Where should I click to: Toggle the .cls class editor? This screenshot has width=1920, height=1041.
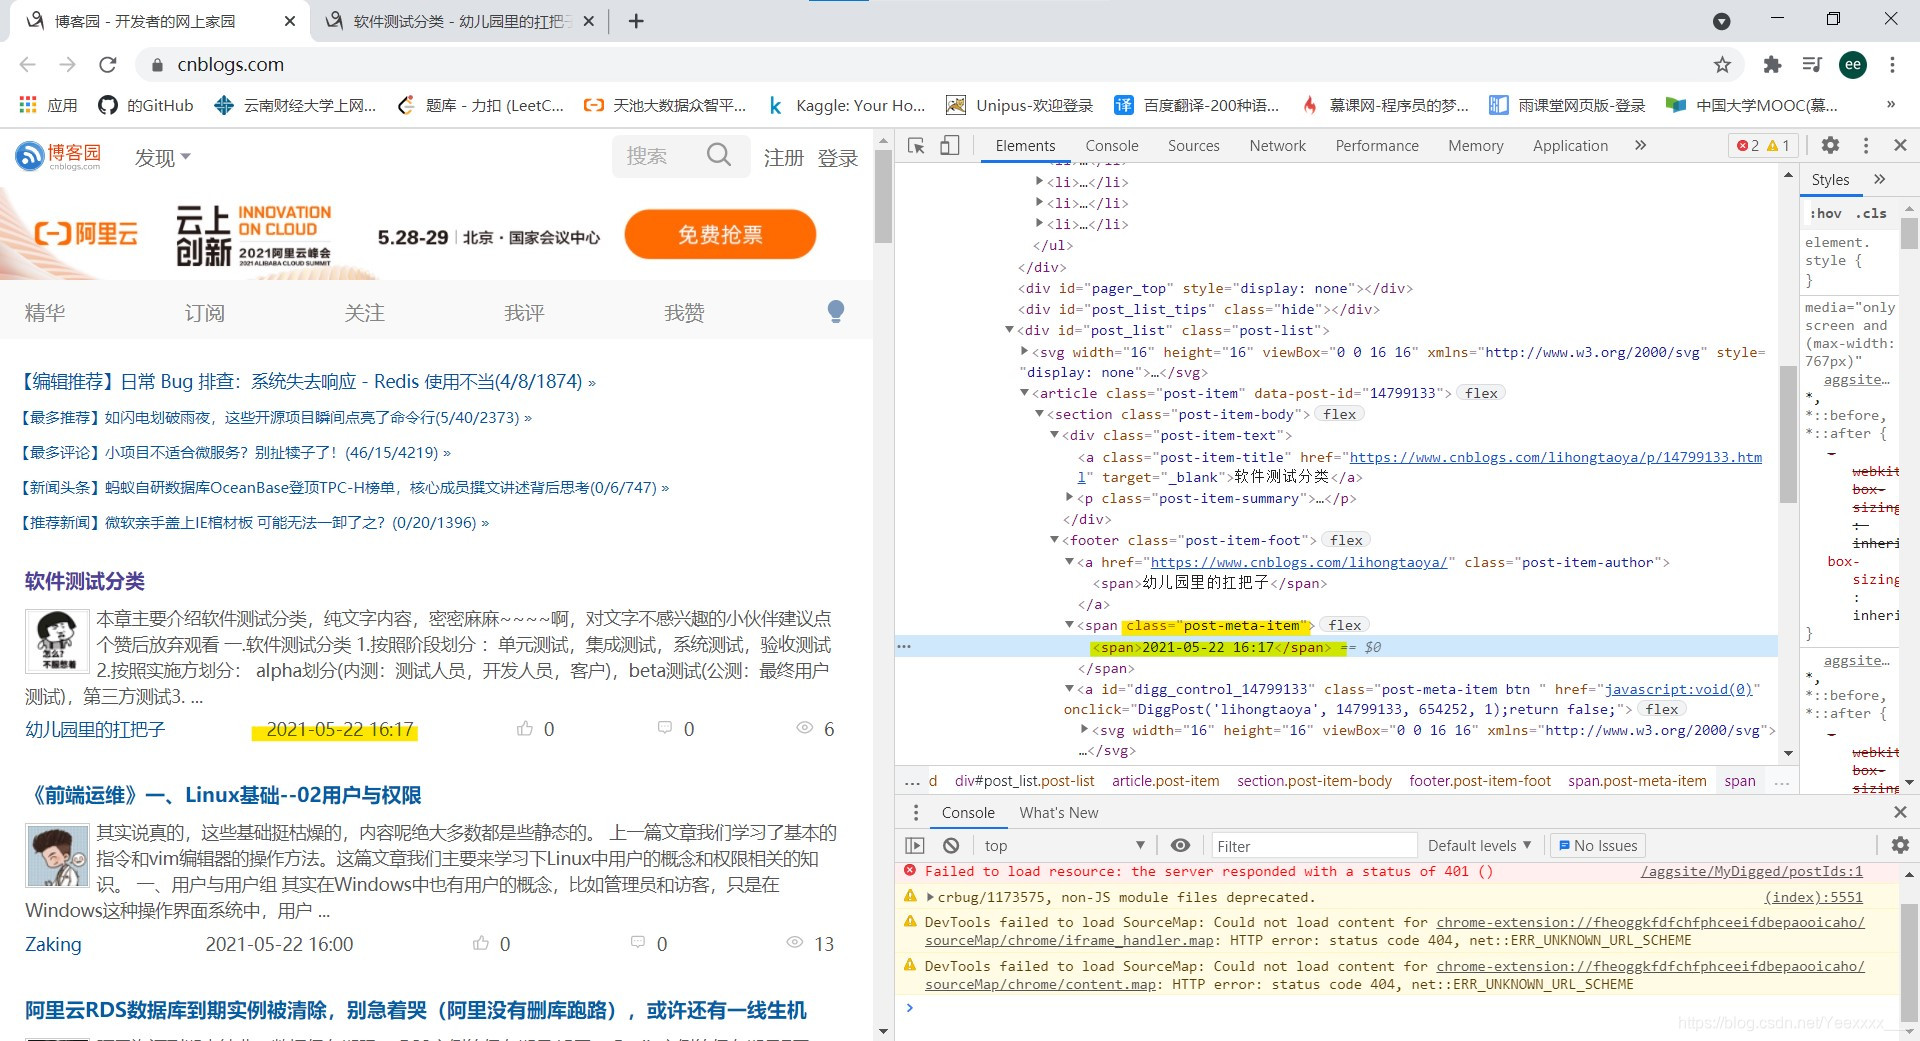[x=1871, y=213]
